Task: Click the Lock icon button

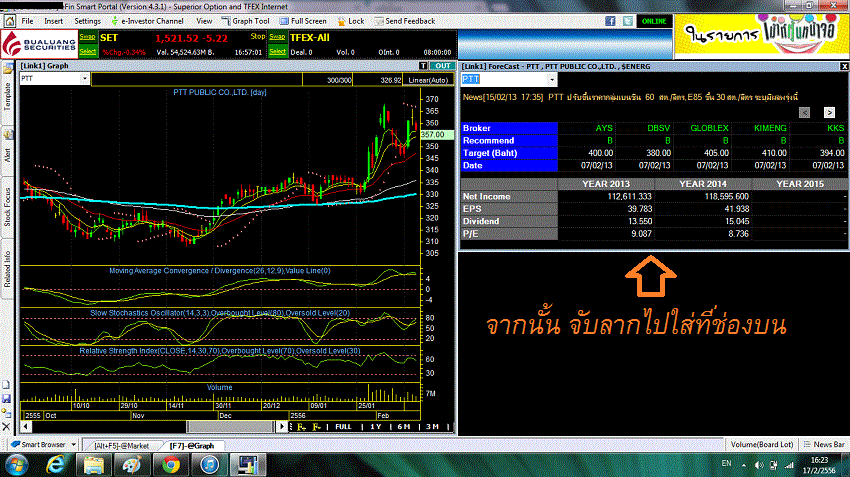Action: coord(351,21)
